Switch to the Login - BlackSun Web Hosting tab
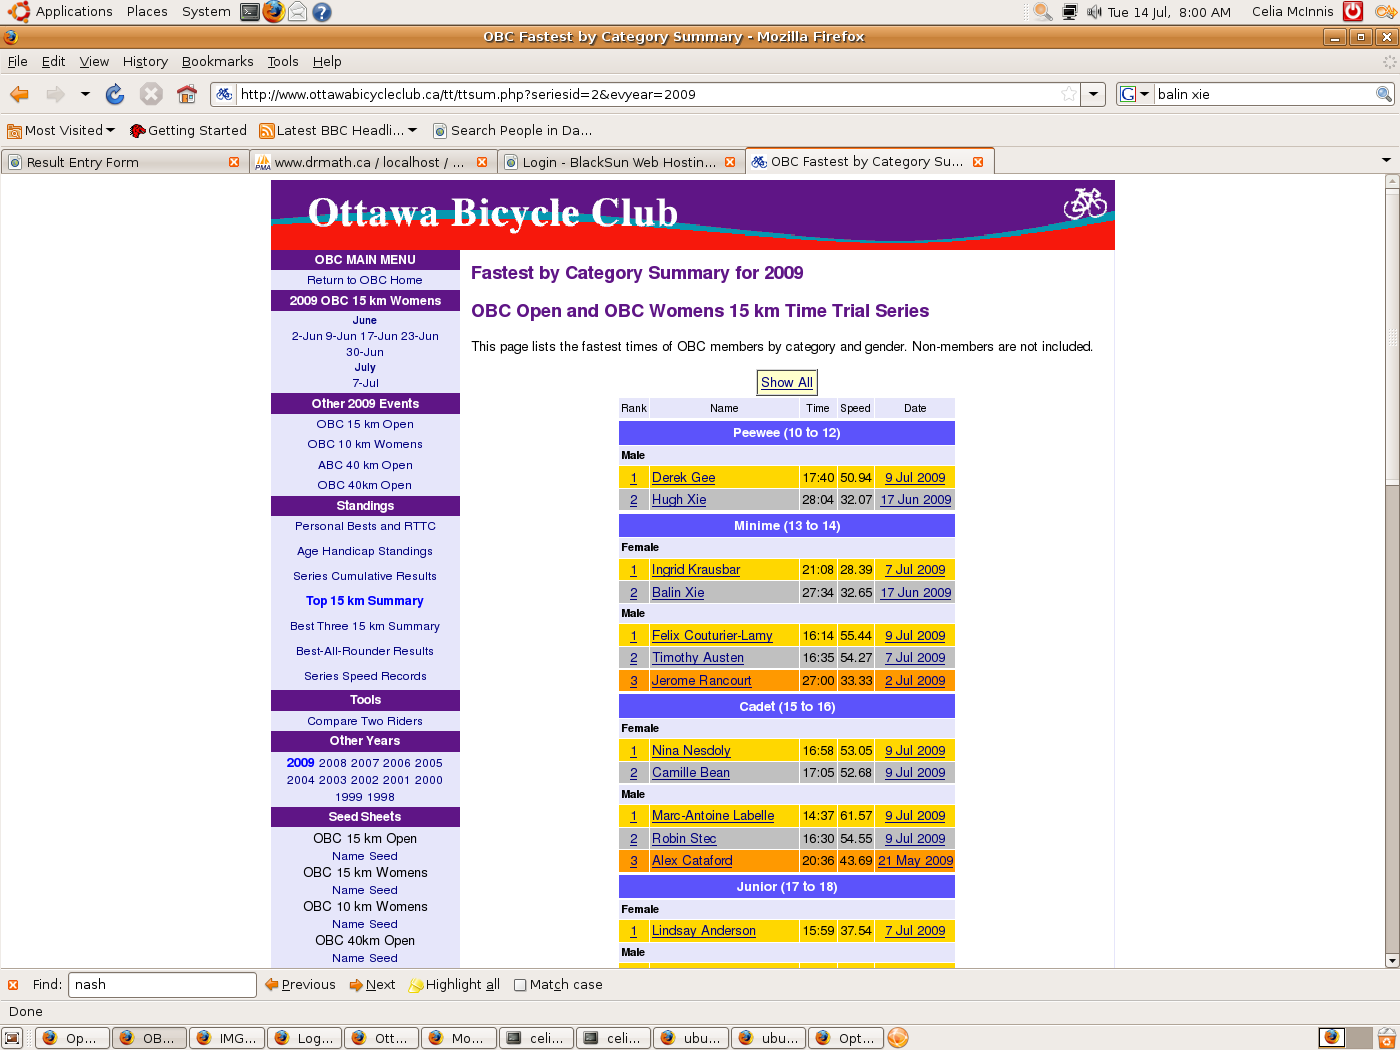The width and height of the screenshot is (1400, 1050). [x=618, y=162]
